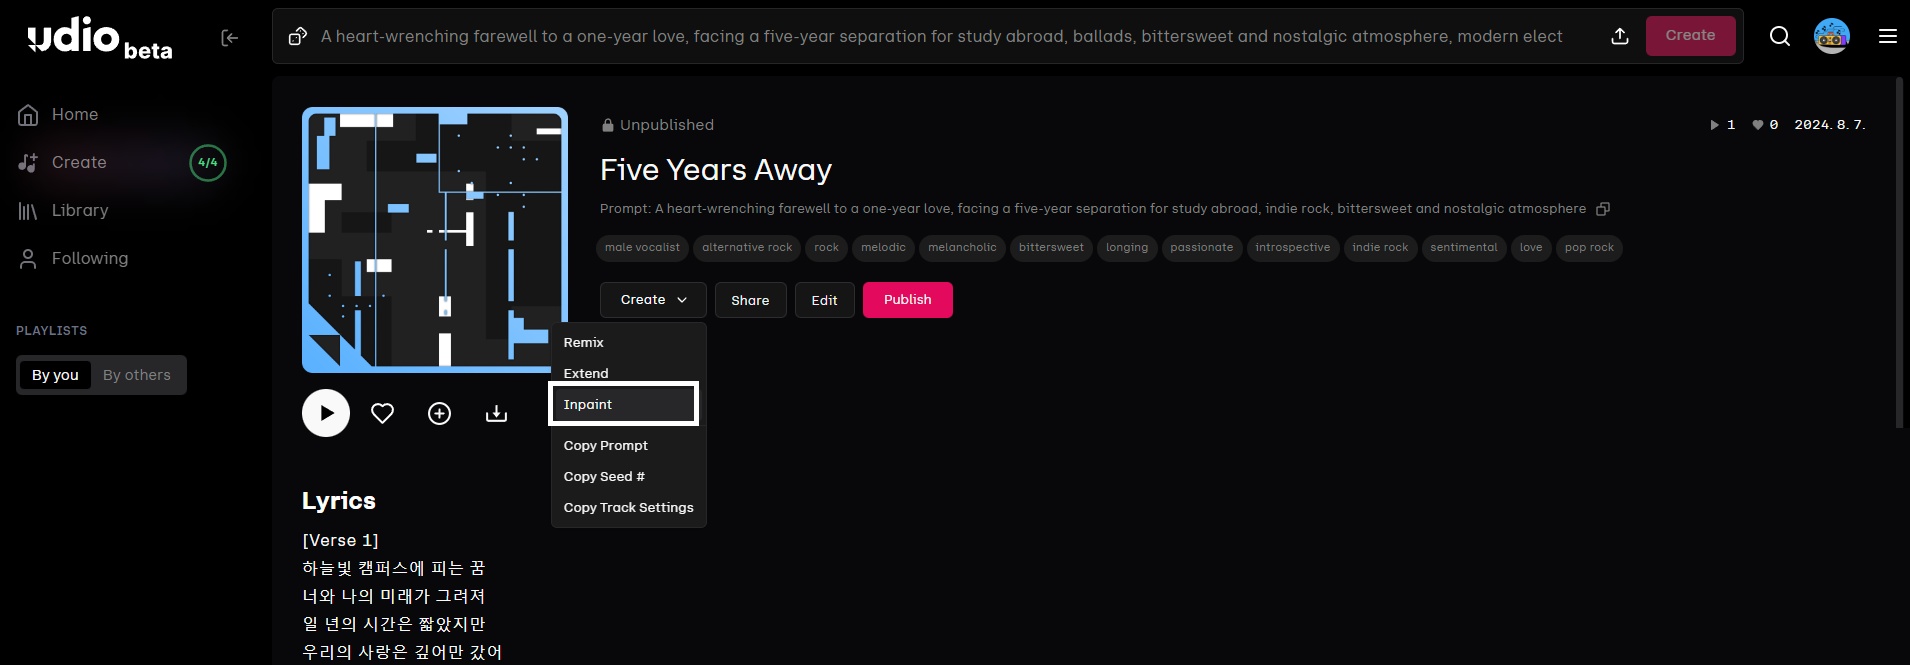Screen dimensions: 1910x665
Task: Open the Library page in sidebar
Action: pos(80,210)
